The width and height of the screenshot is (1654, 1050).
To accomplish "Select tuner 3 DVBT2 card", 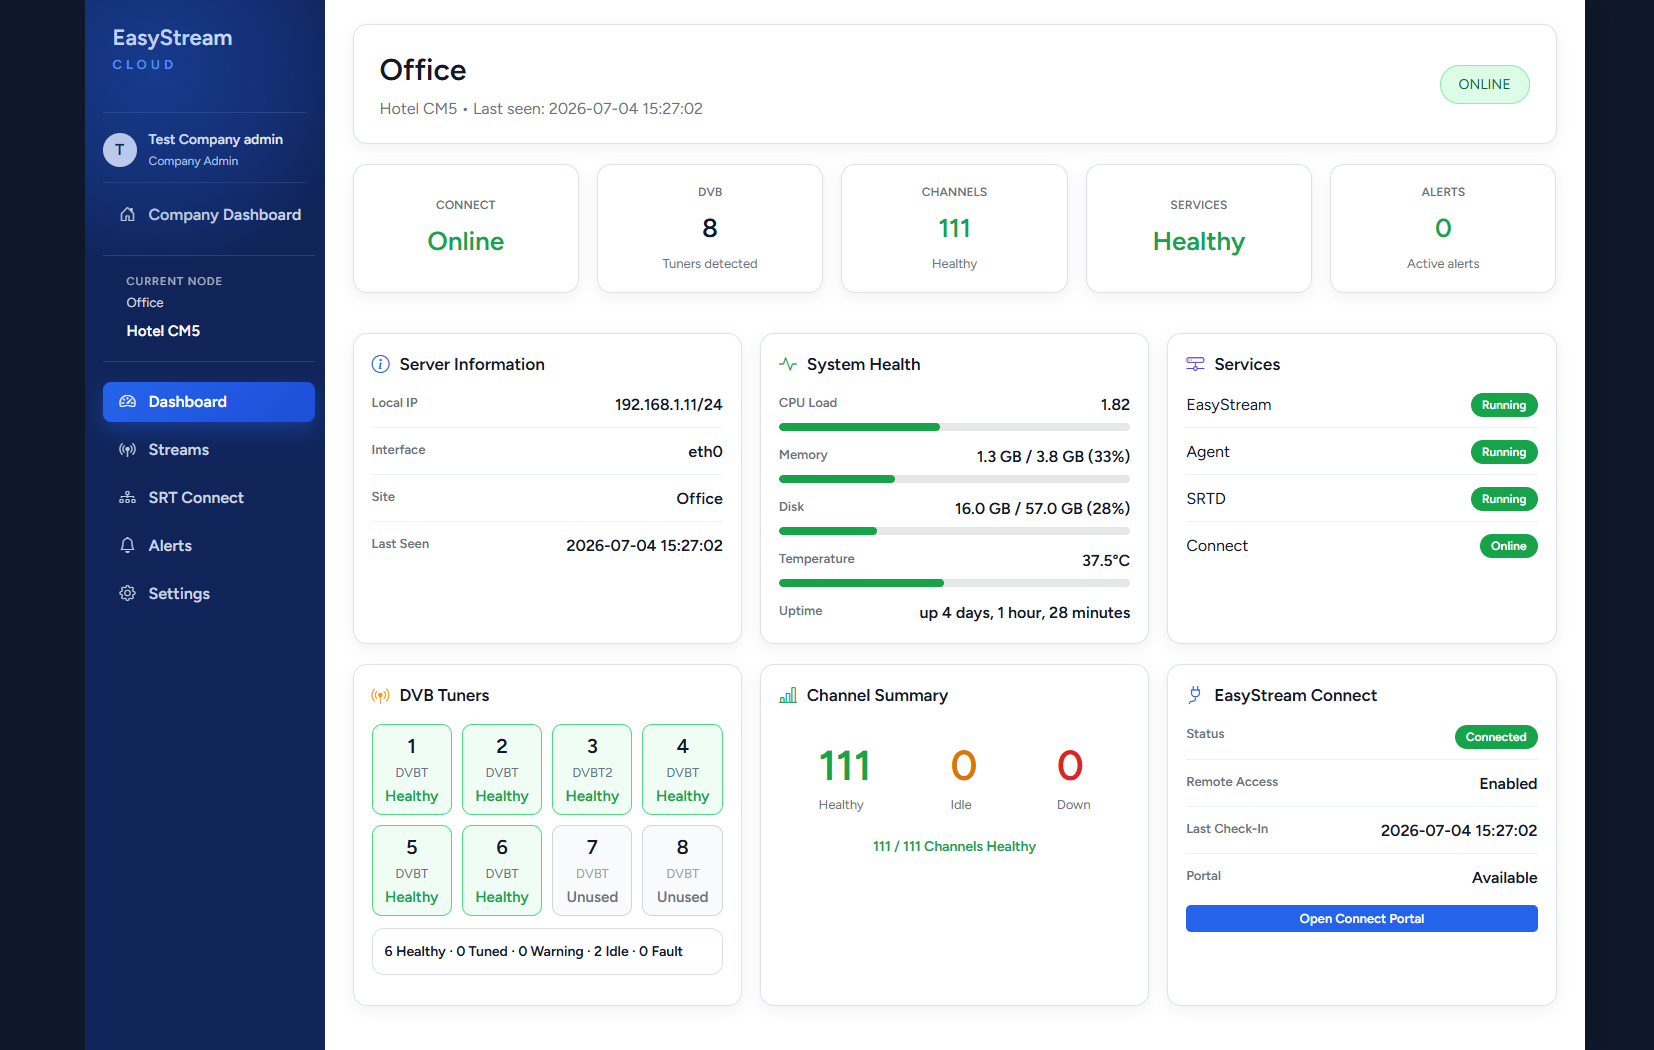I will point(592,770).
